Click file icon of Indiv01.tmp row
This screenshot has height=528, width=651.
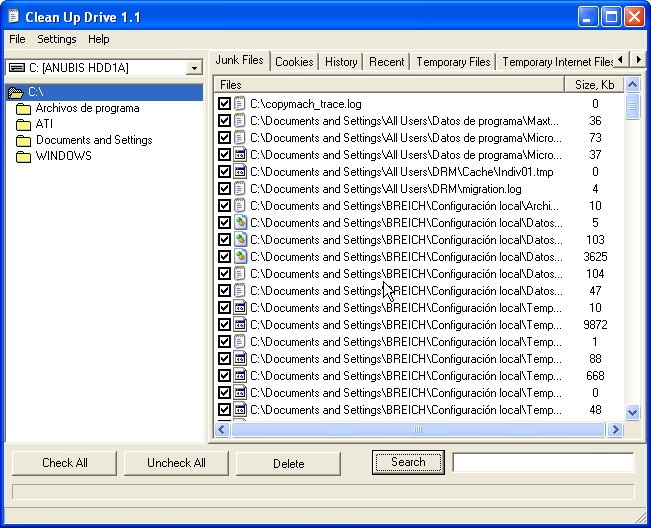point(240,172)
